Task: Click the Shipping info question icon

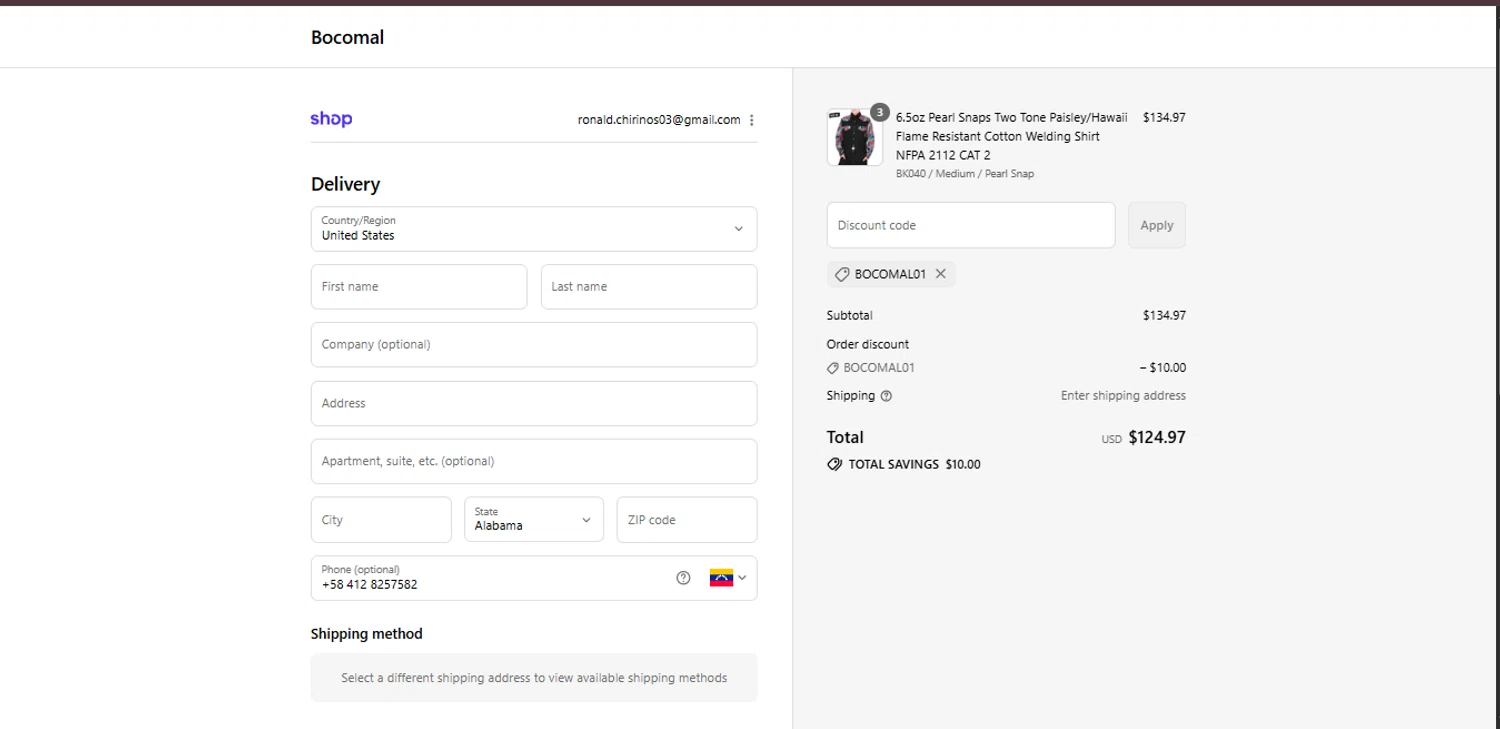Action: tap(886, 396)
